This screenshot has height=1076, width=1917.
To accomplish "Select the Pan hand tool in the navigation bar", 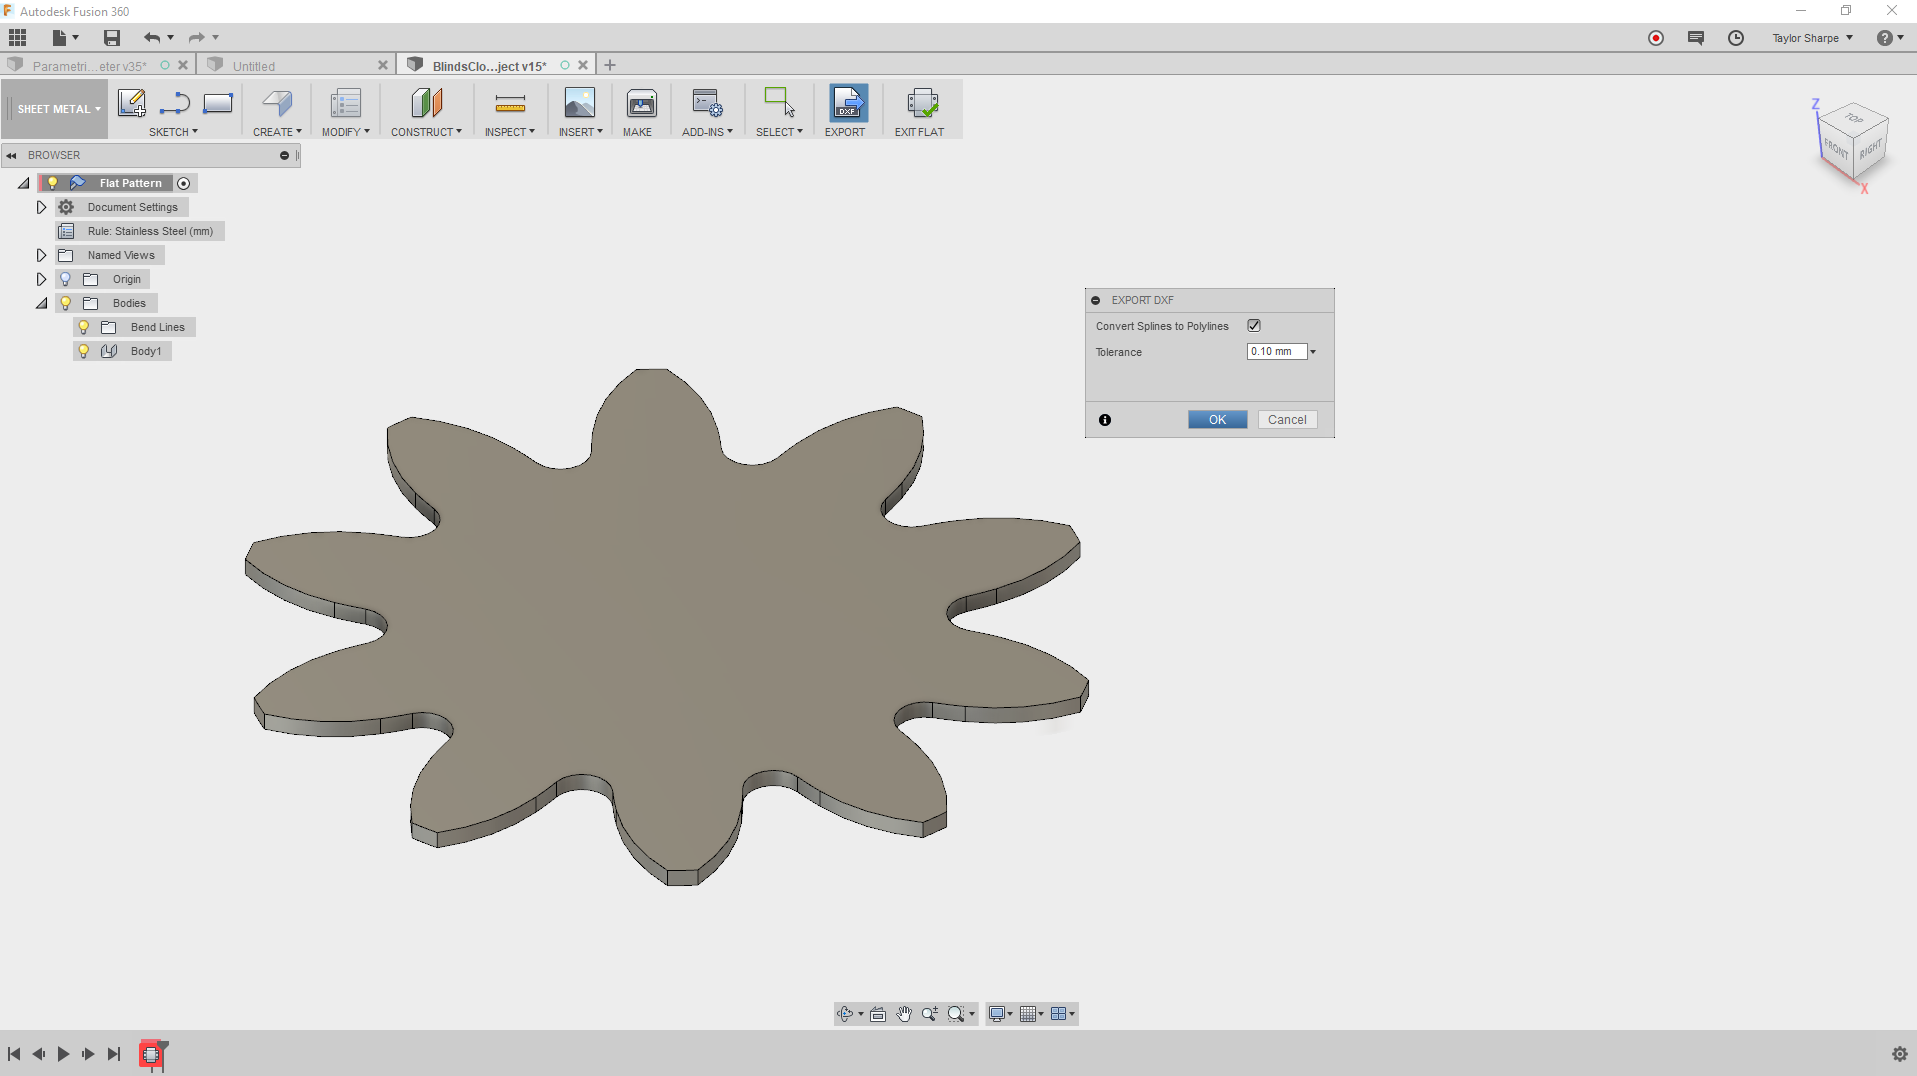I will [904, 1014].
